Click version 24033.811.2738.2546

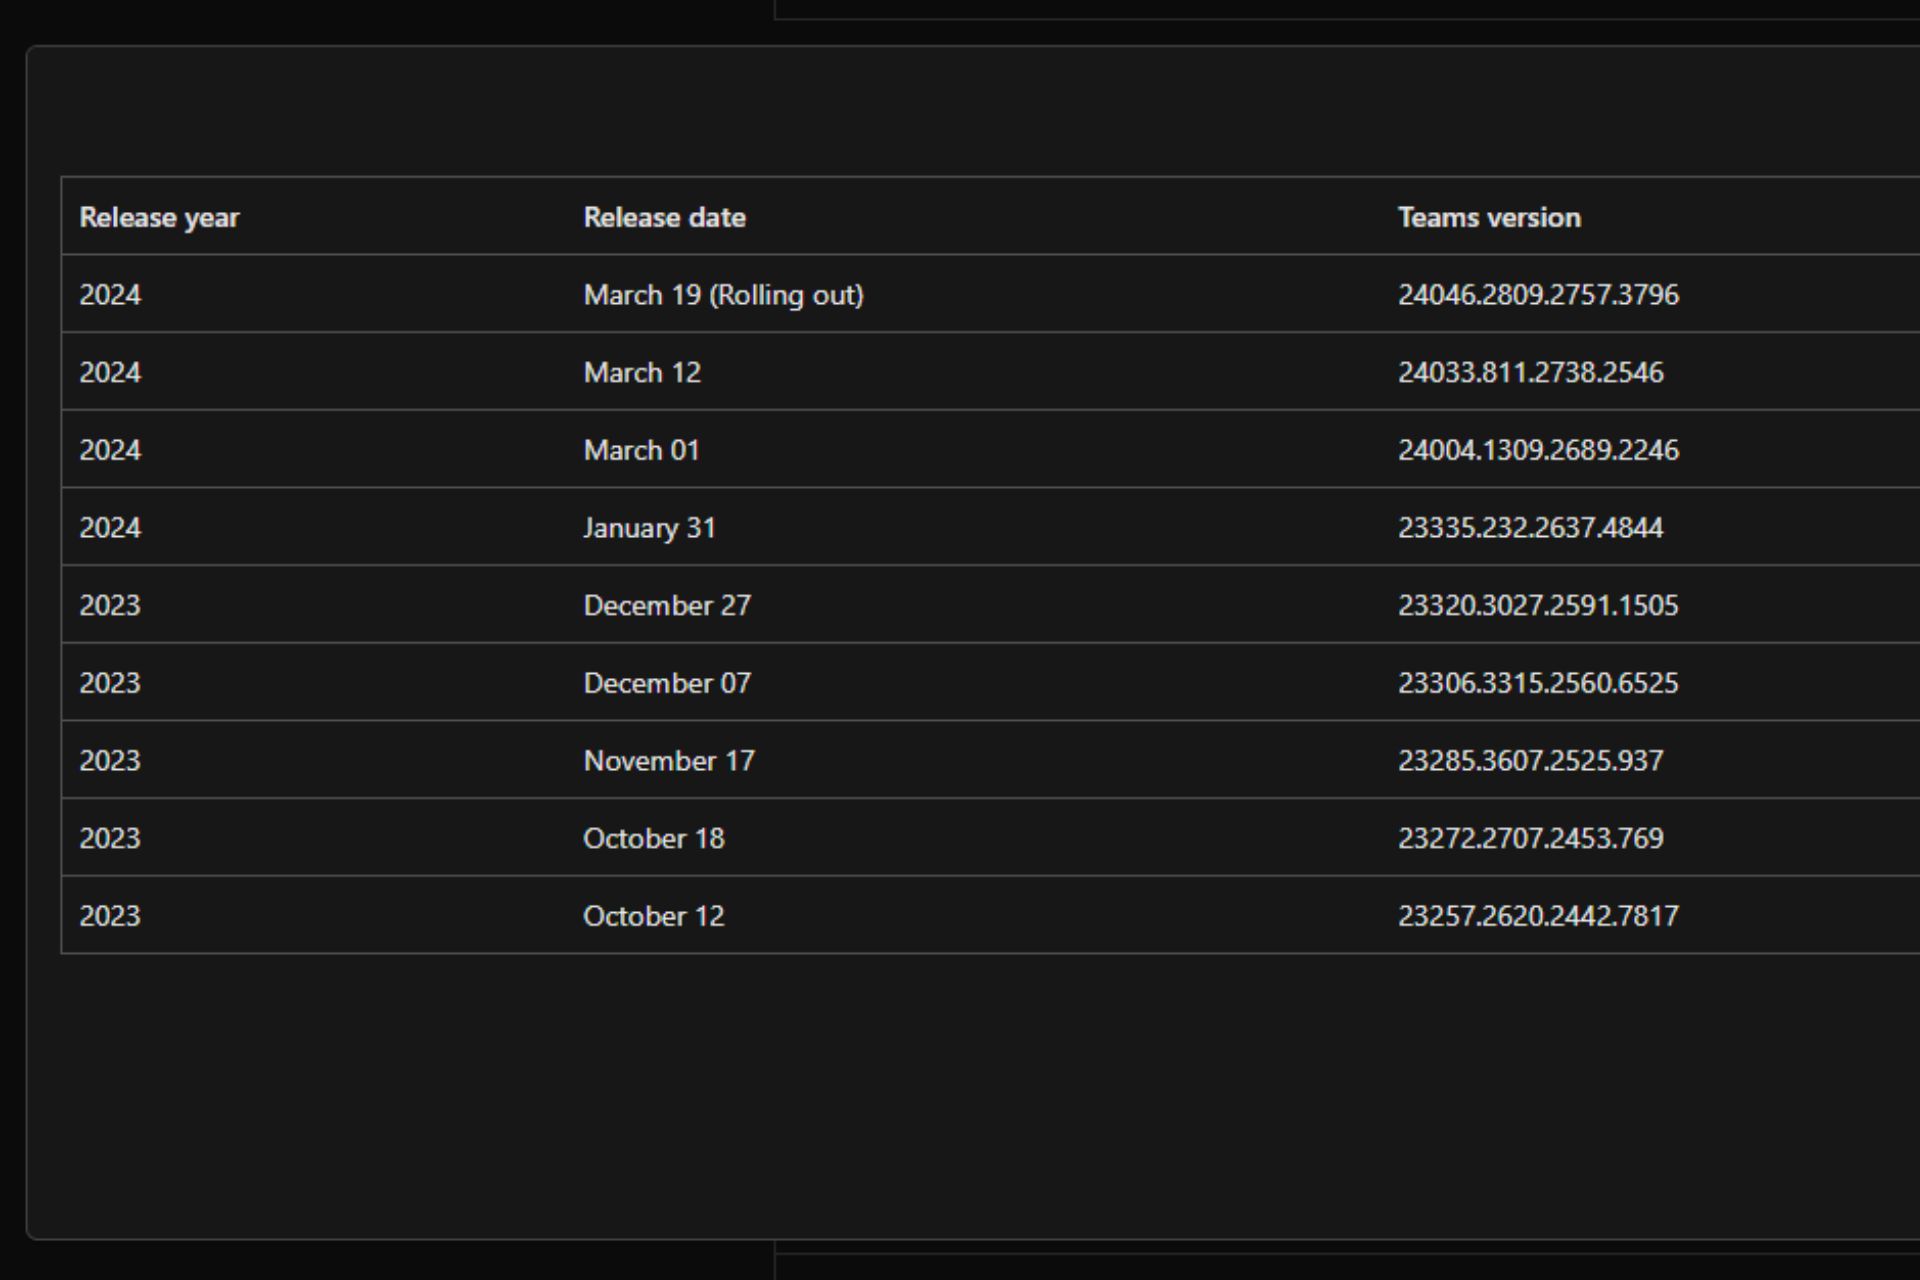pyautogui.click(x=1530, y=373)
